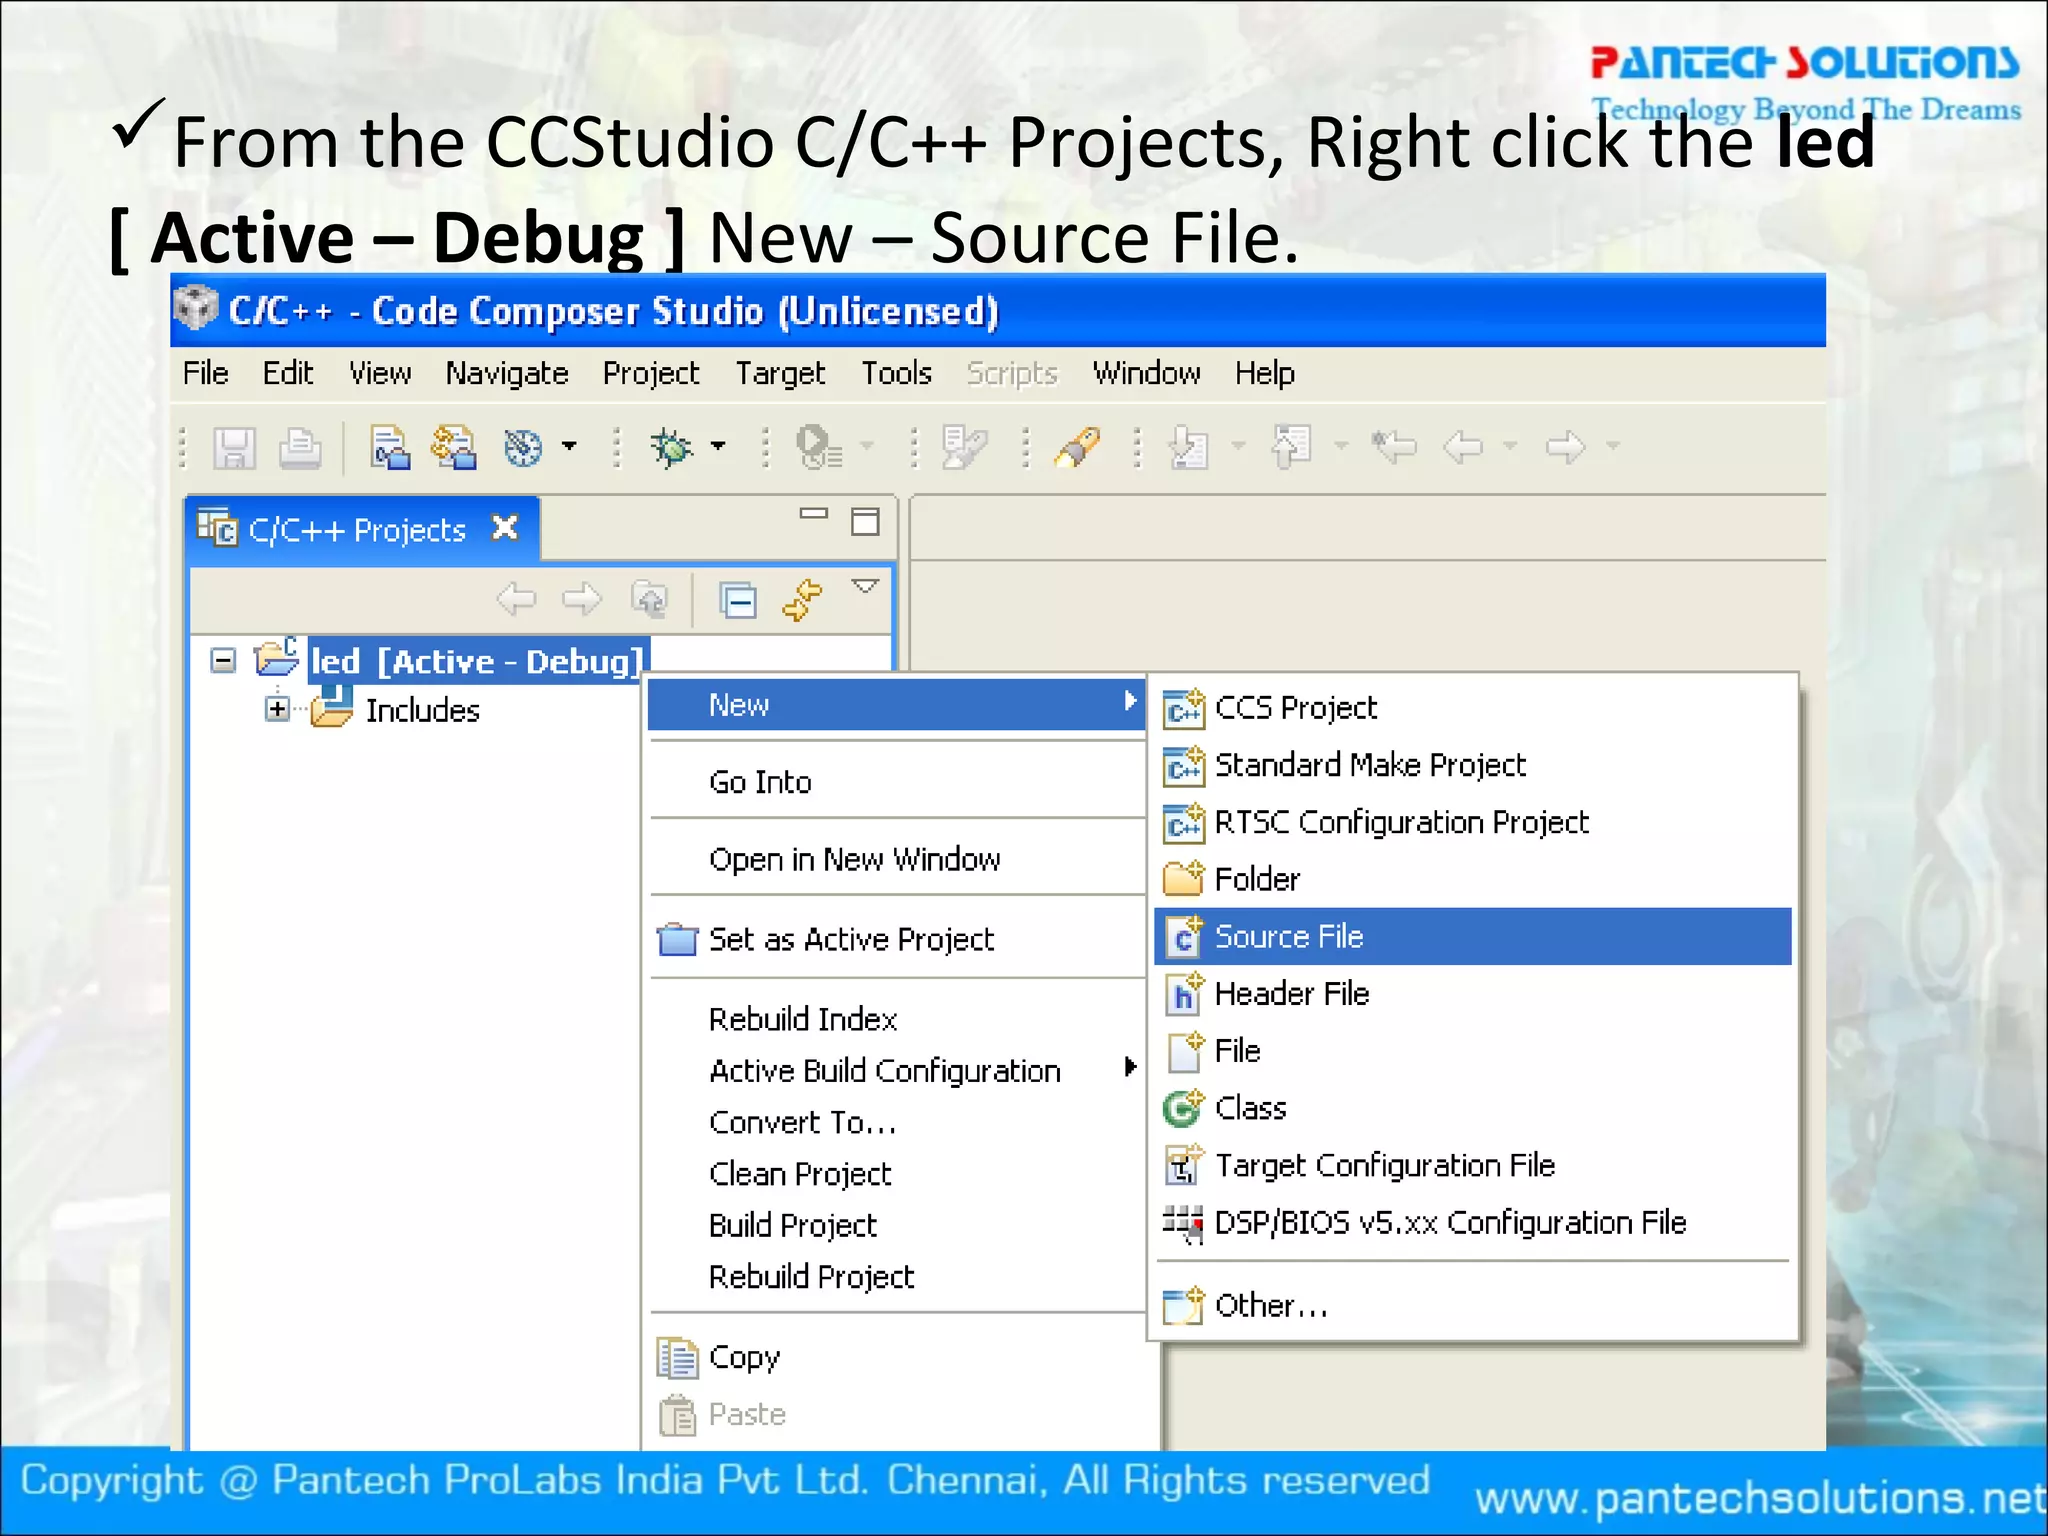The image size is (2048, 1536).
Task: Open the Navigate menu
Action: point(507,373)
